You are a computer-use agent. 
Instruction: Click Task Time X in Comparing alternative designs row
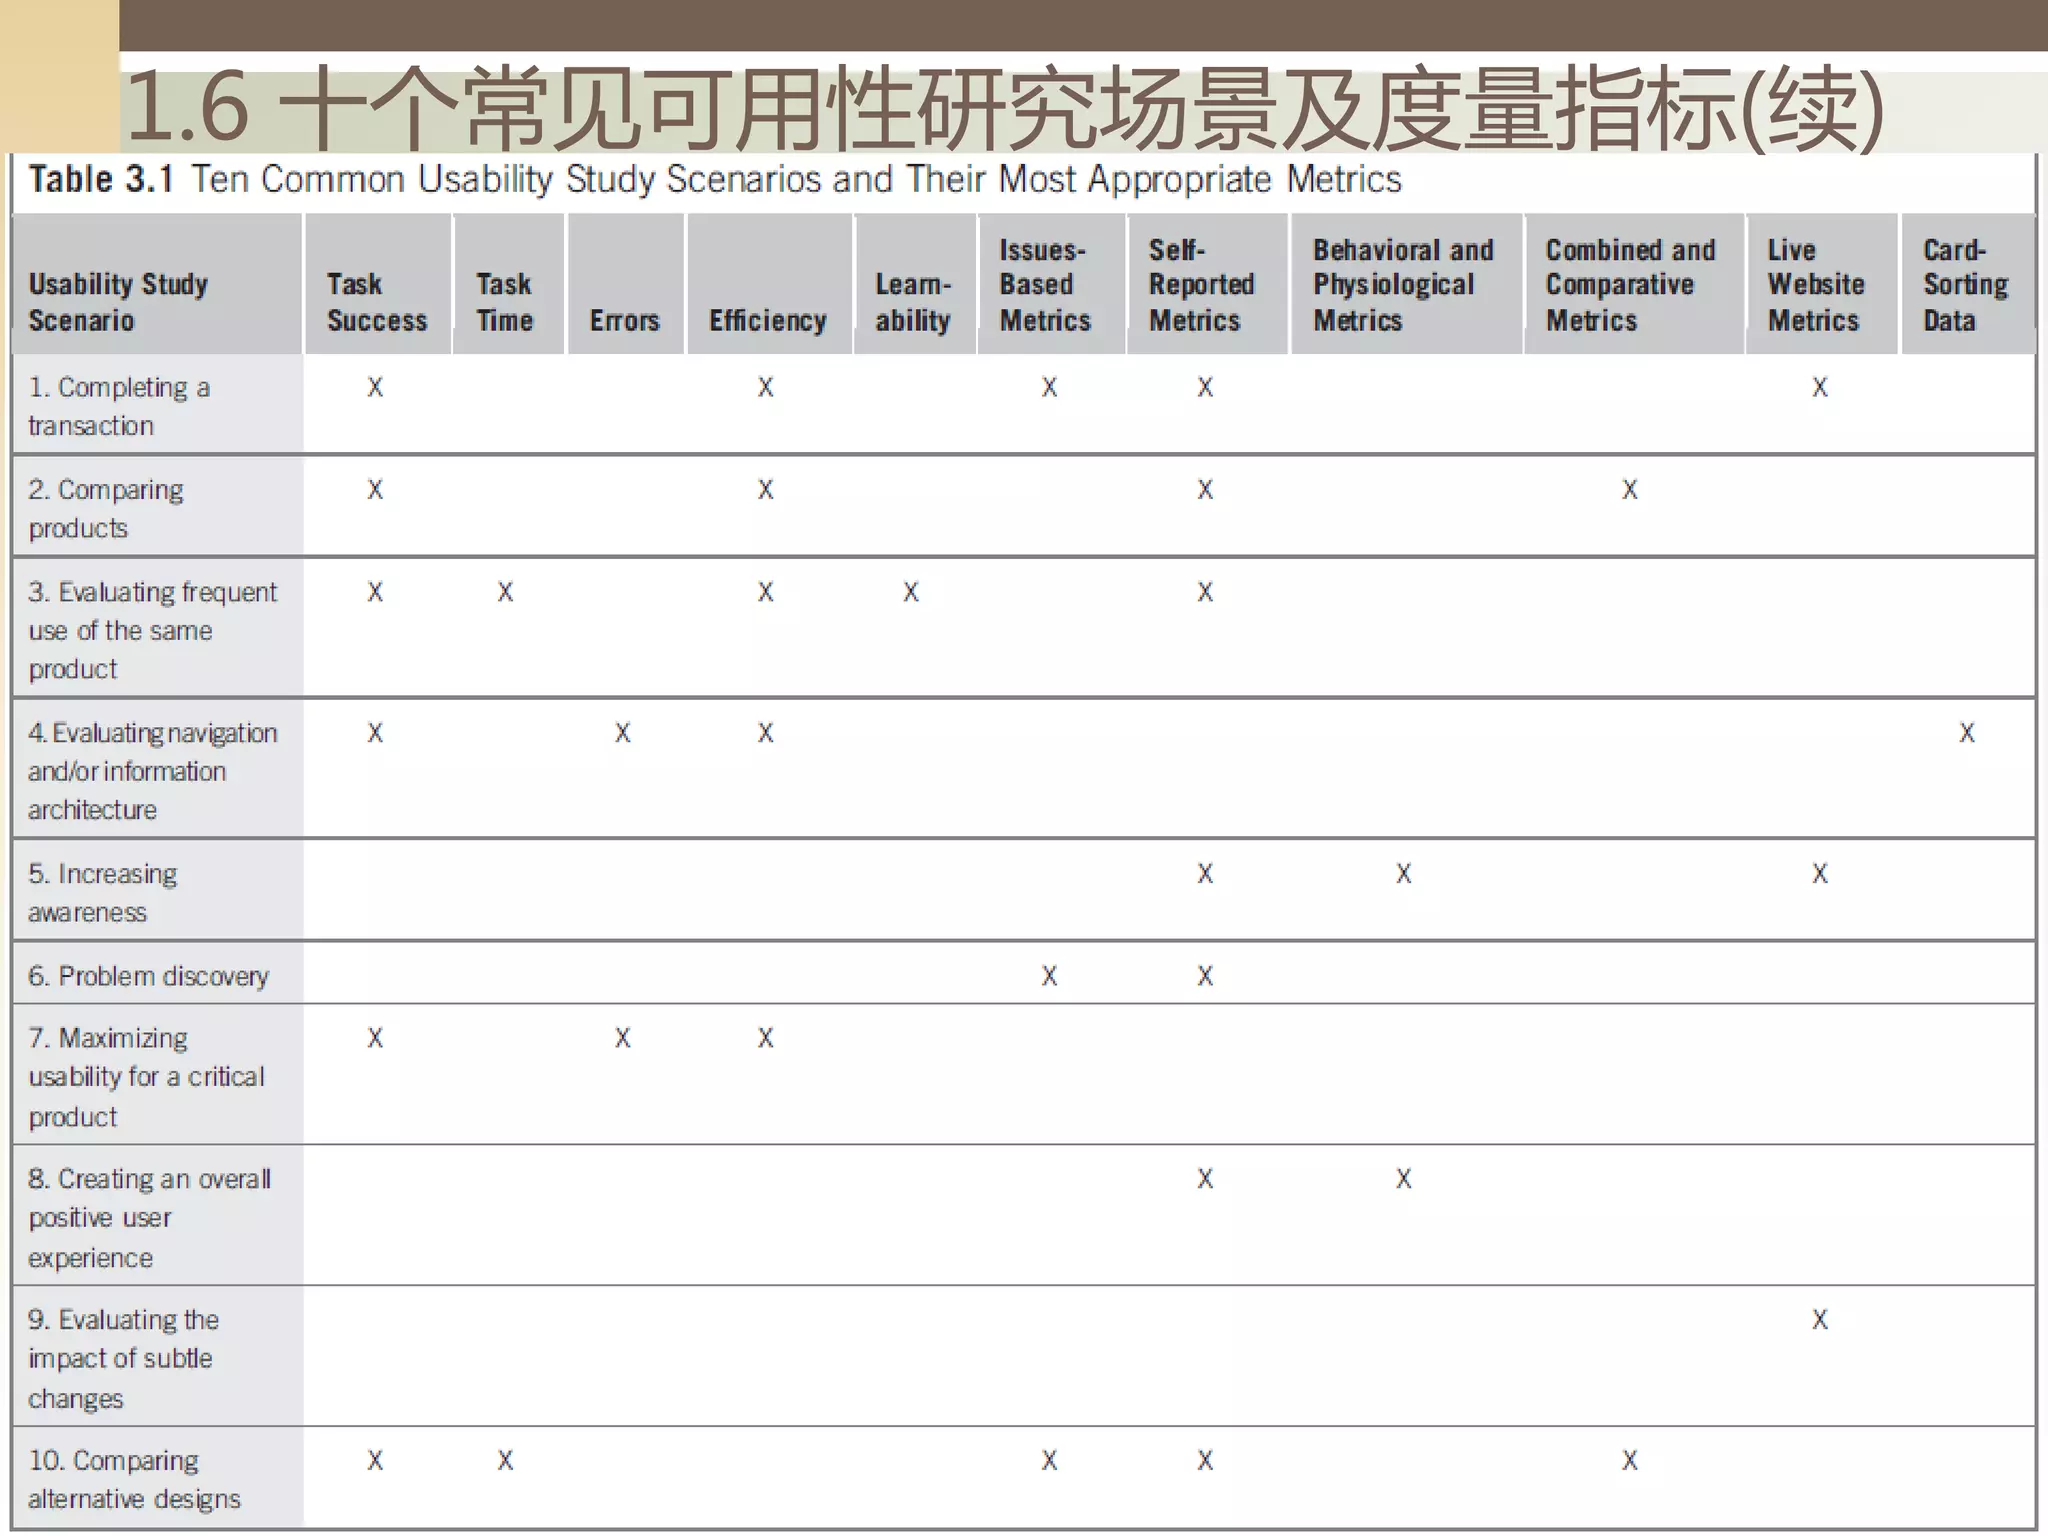pyautogui.click(x=506, y=1461)
